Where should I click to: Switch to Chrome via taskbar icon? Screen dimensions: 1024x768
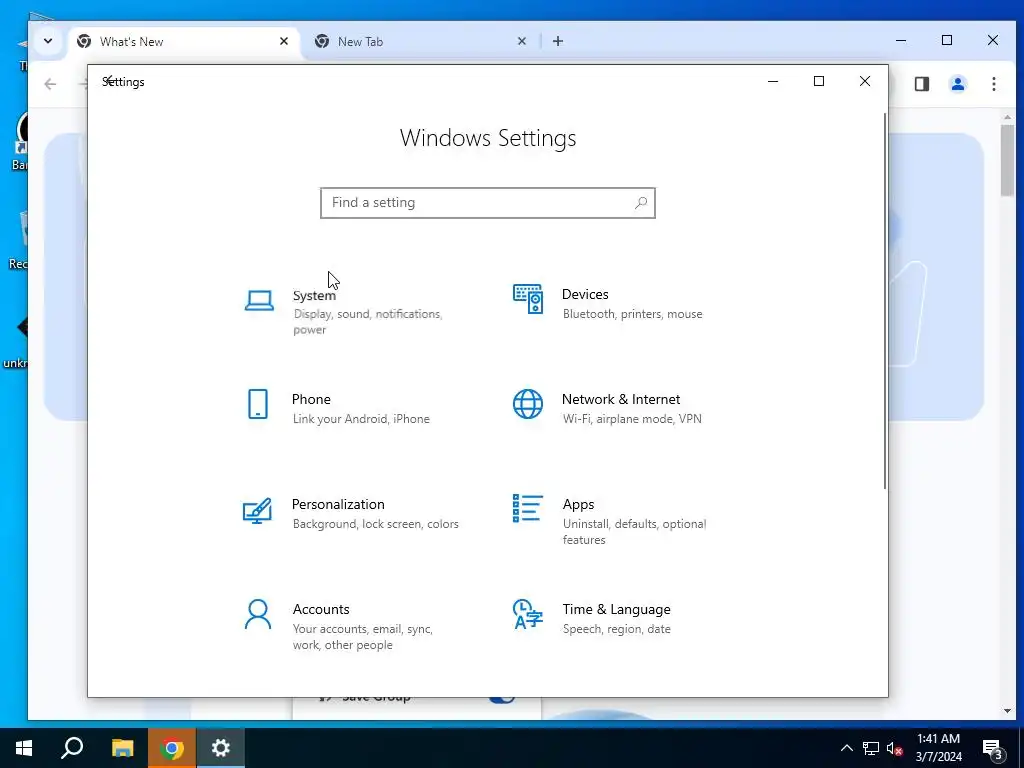(171, 748)
